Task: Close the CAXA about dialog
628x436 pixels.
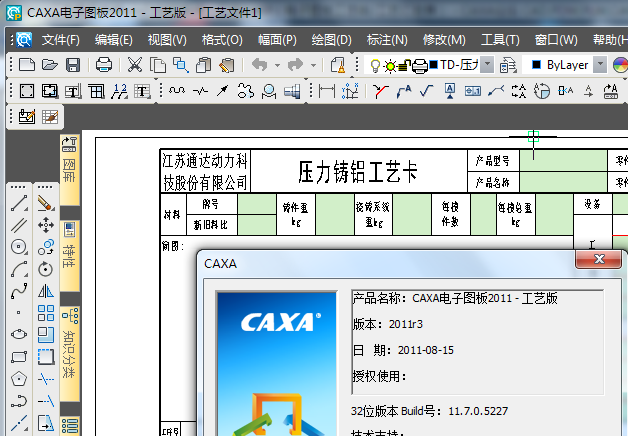Action: coord(598,259)
